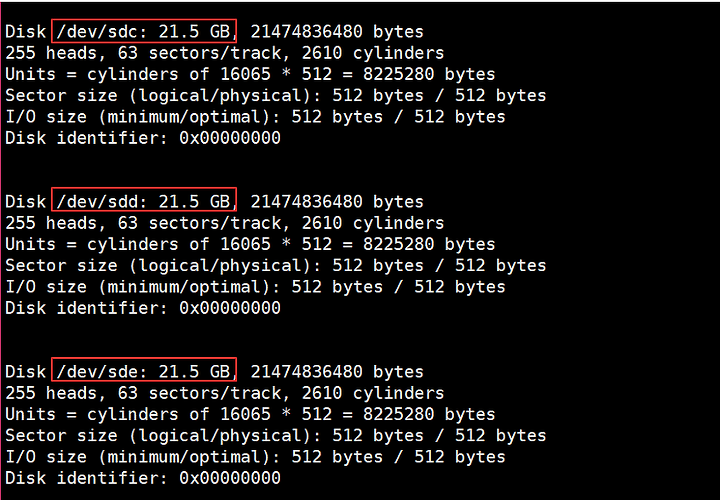Click 21474836480 bytes on the sdd line

(x=337, y=202)
